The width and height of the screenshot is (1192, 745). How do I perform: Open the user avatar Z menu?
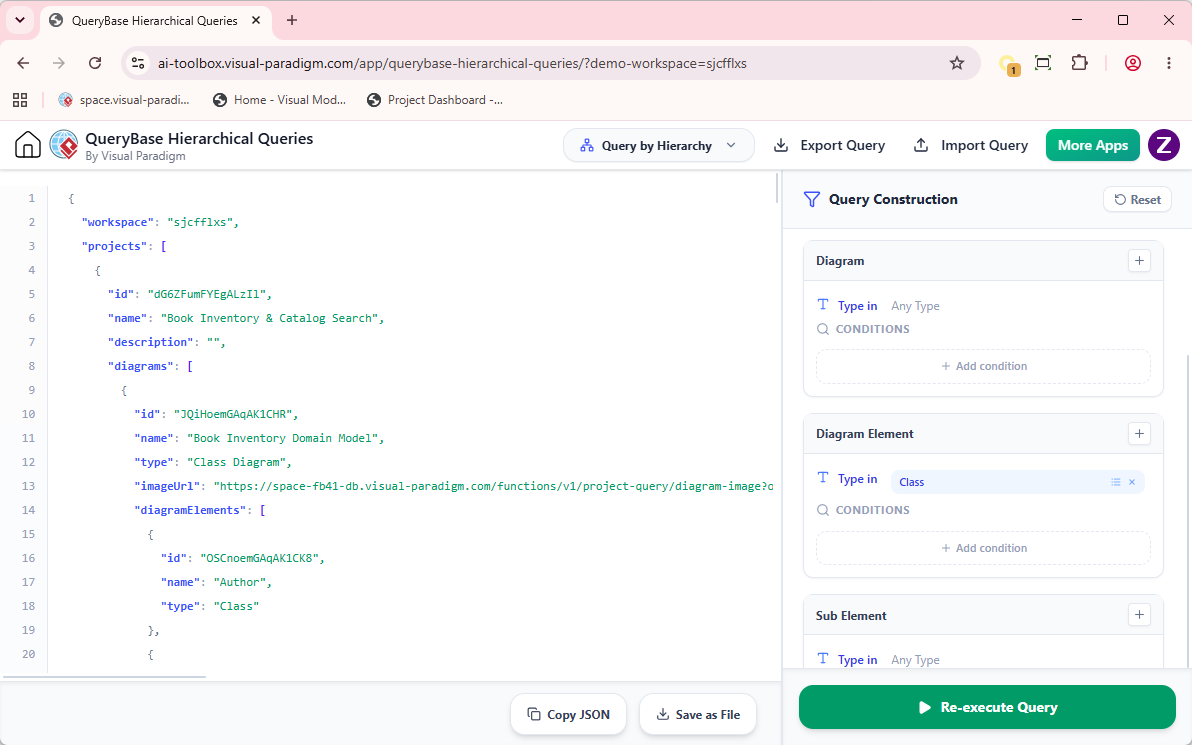point(1163,145)
